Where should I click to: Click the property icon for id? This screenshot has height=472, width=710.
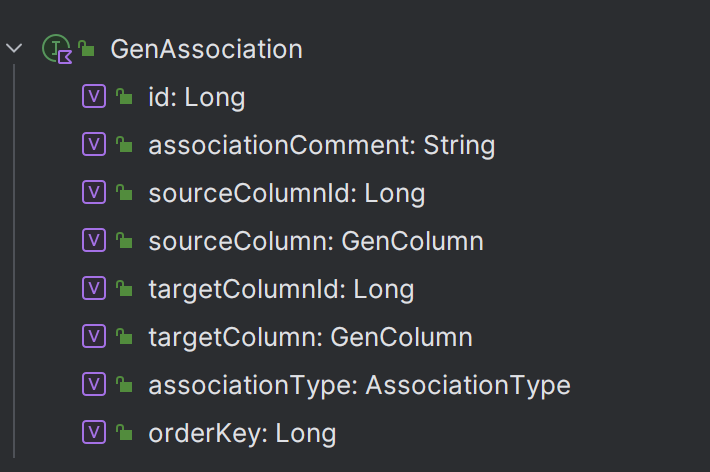click(x=94, y=96)
